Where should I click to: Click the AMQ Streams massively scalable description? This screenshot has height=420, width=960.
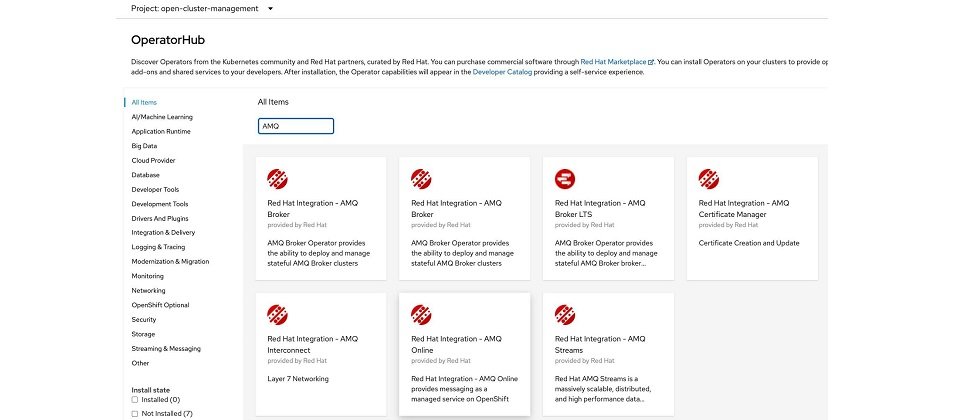[603, 389]
